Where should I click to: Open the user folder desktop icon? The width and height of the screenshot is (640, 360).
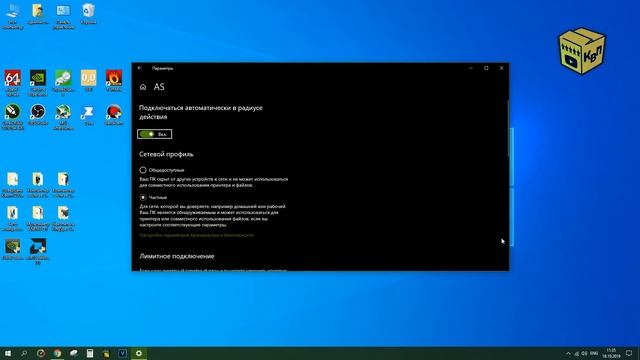(x=38, y=14)
